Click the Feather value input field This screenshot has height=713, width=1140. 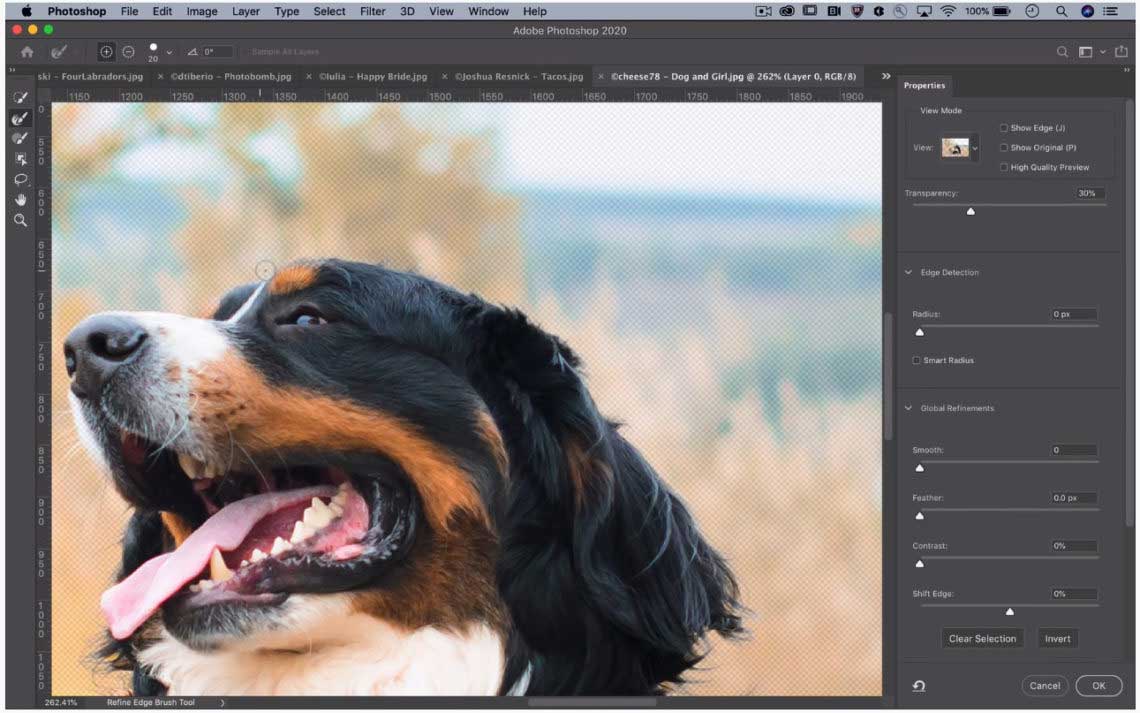point(1073,498)
